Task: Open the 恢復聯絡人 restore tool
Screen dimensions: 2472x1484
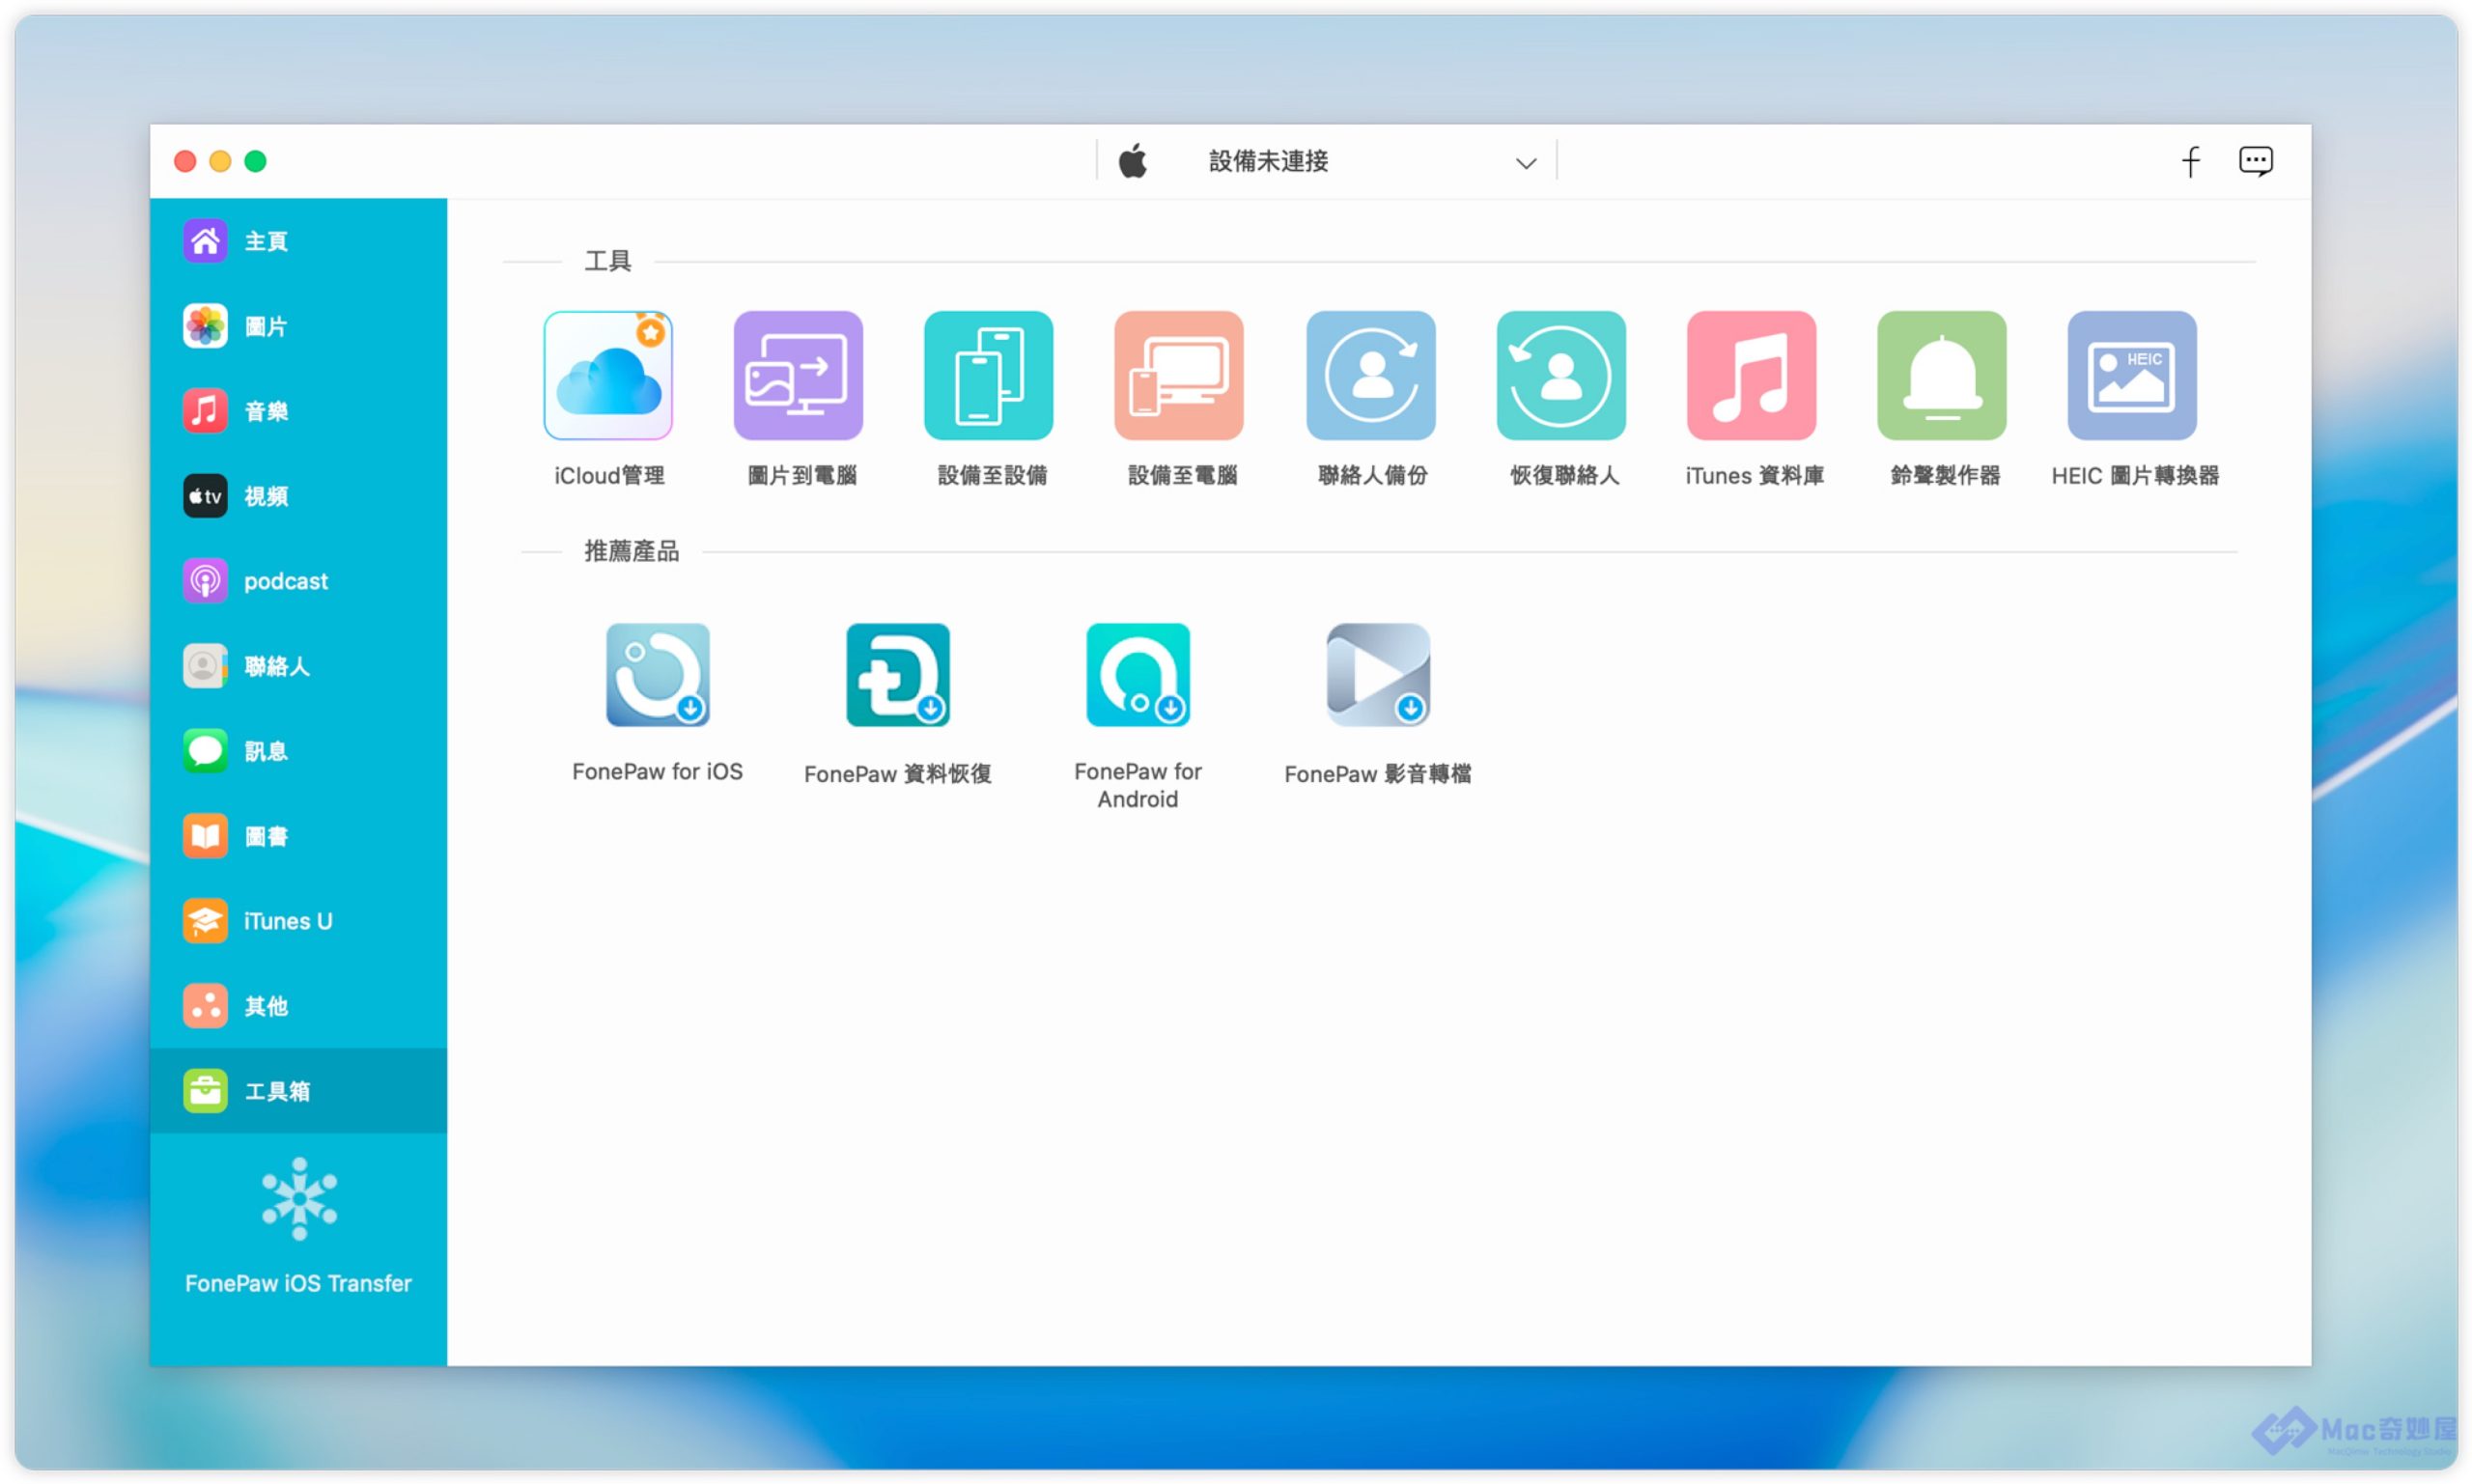Action: point(1560,376)
